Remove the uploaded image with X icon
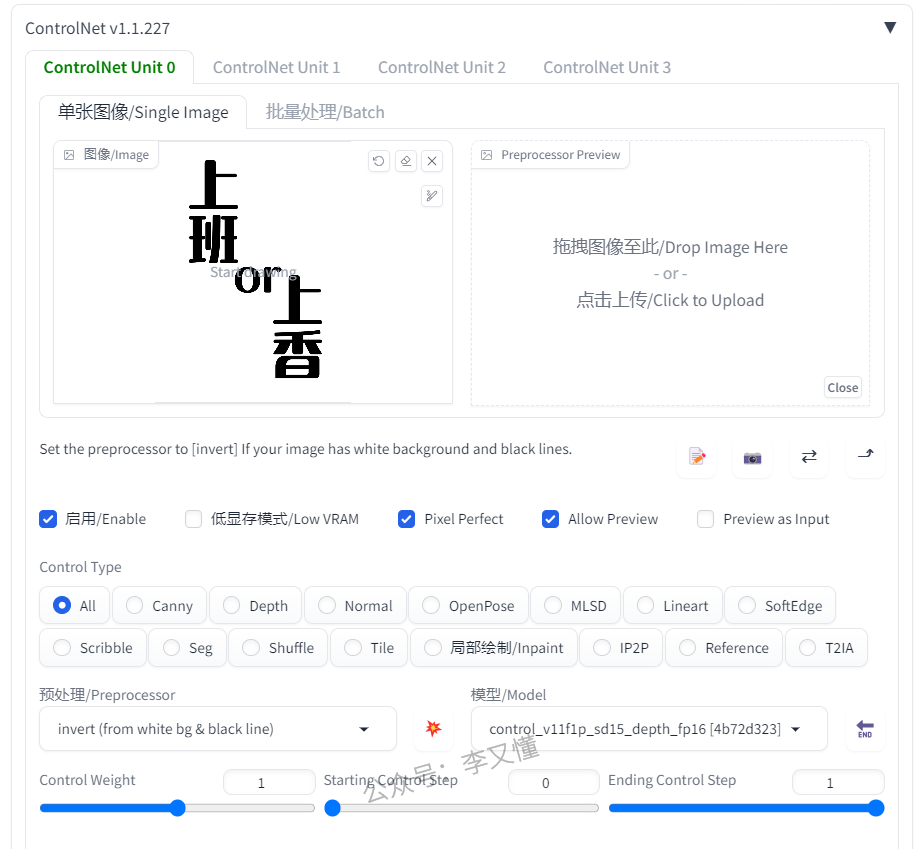Screen dimensions: 916x849 point(432,161)
